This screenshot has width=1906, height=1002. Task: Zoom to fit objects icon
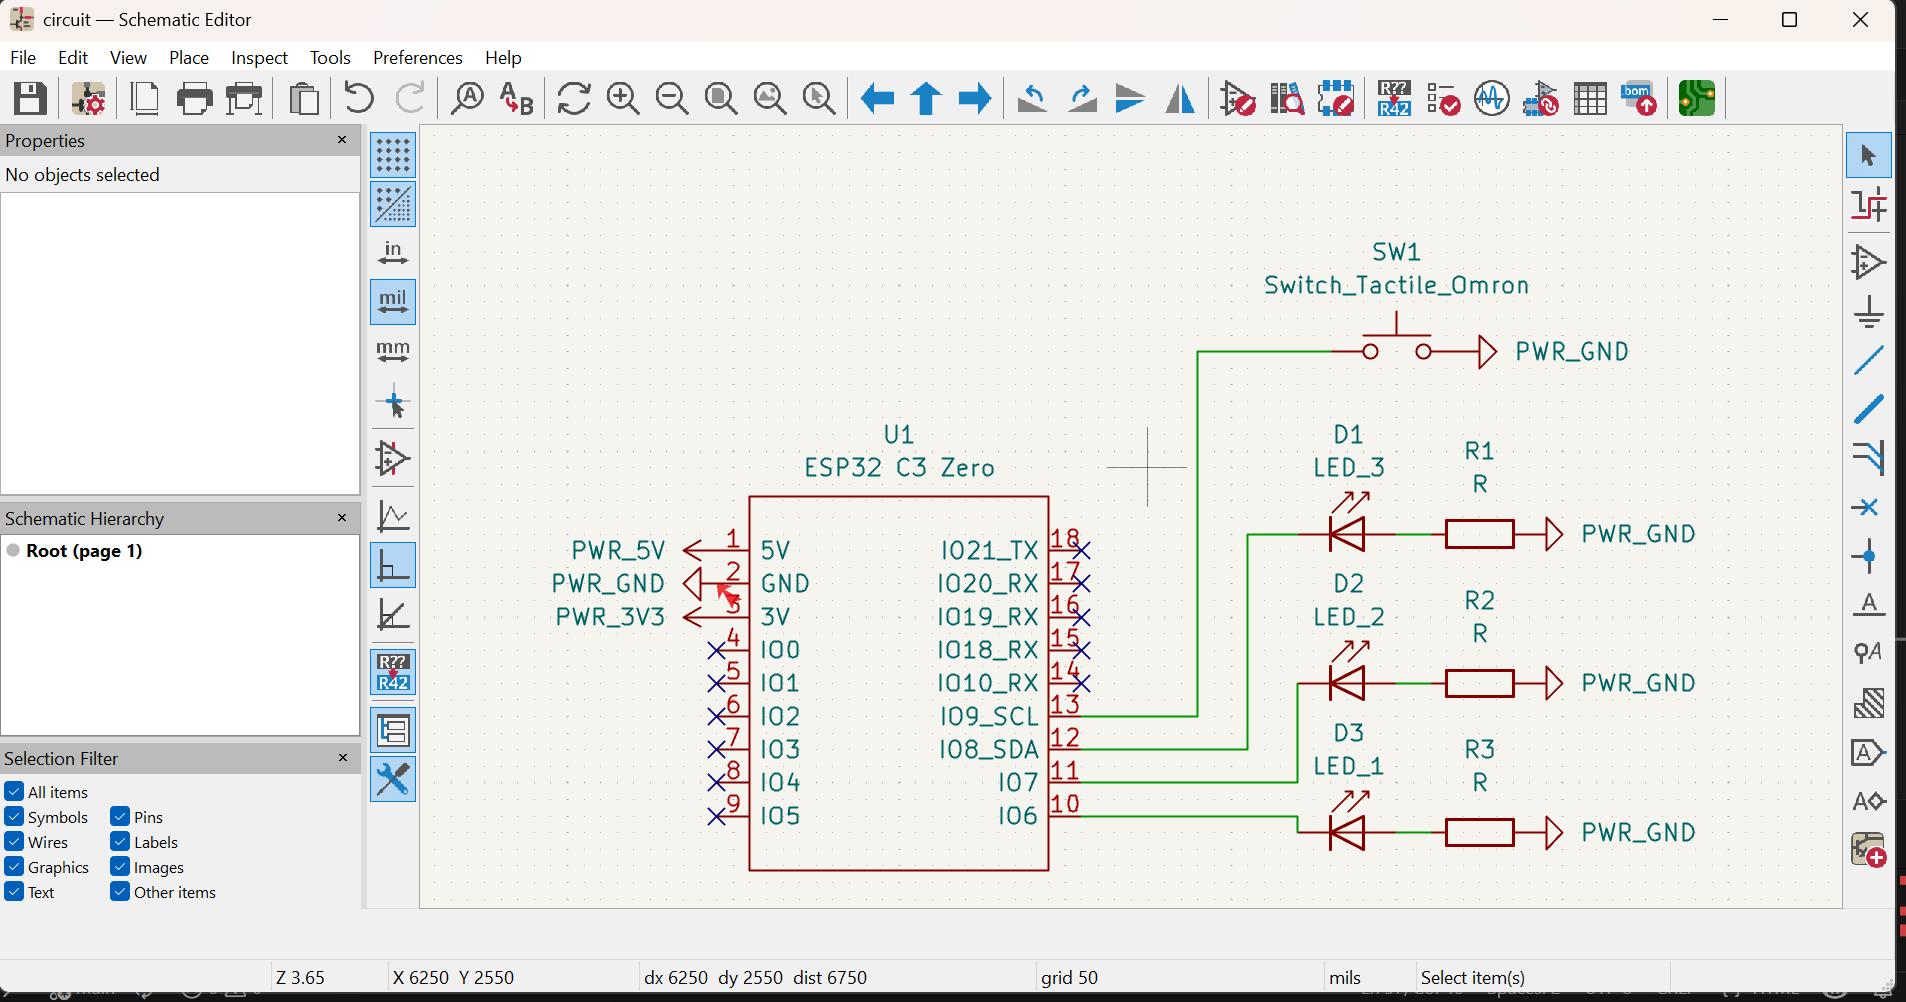(770, 99)
